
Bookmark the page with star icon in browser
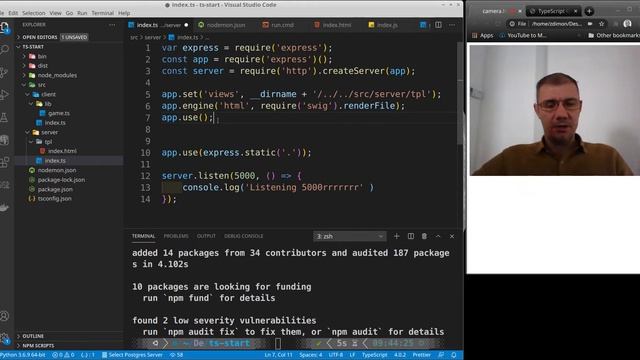point(601,24)
